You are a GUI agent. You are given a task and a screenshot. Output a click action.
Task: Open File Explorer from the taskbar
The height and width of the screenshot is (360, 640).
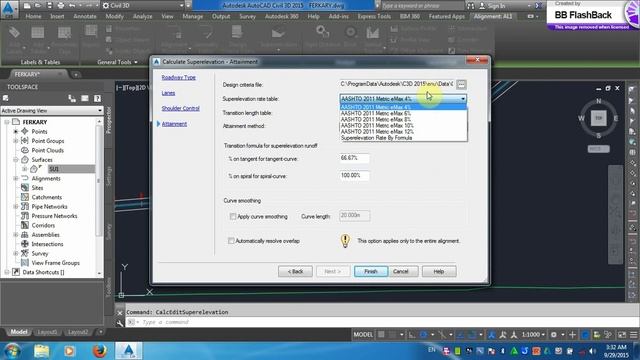[41, 351]
